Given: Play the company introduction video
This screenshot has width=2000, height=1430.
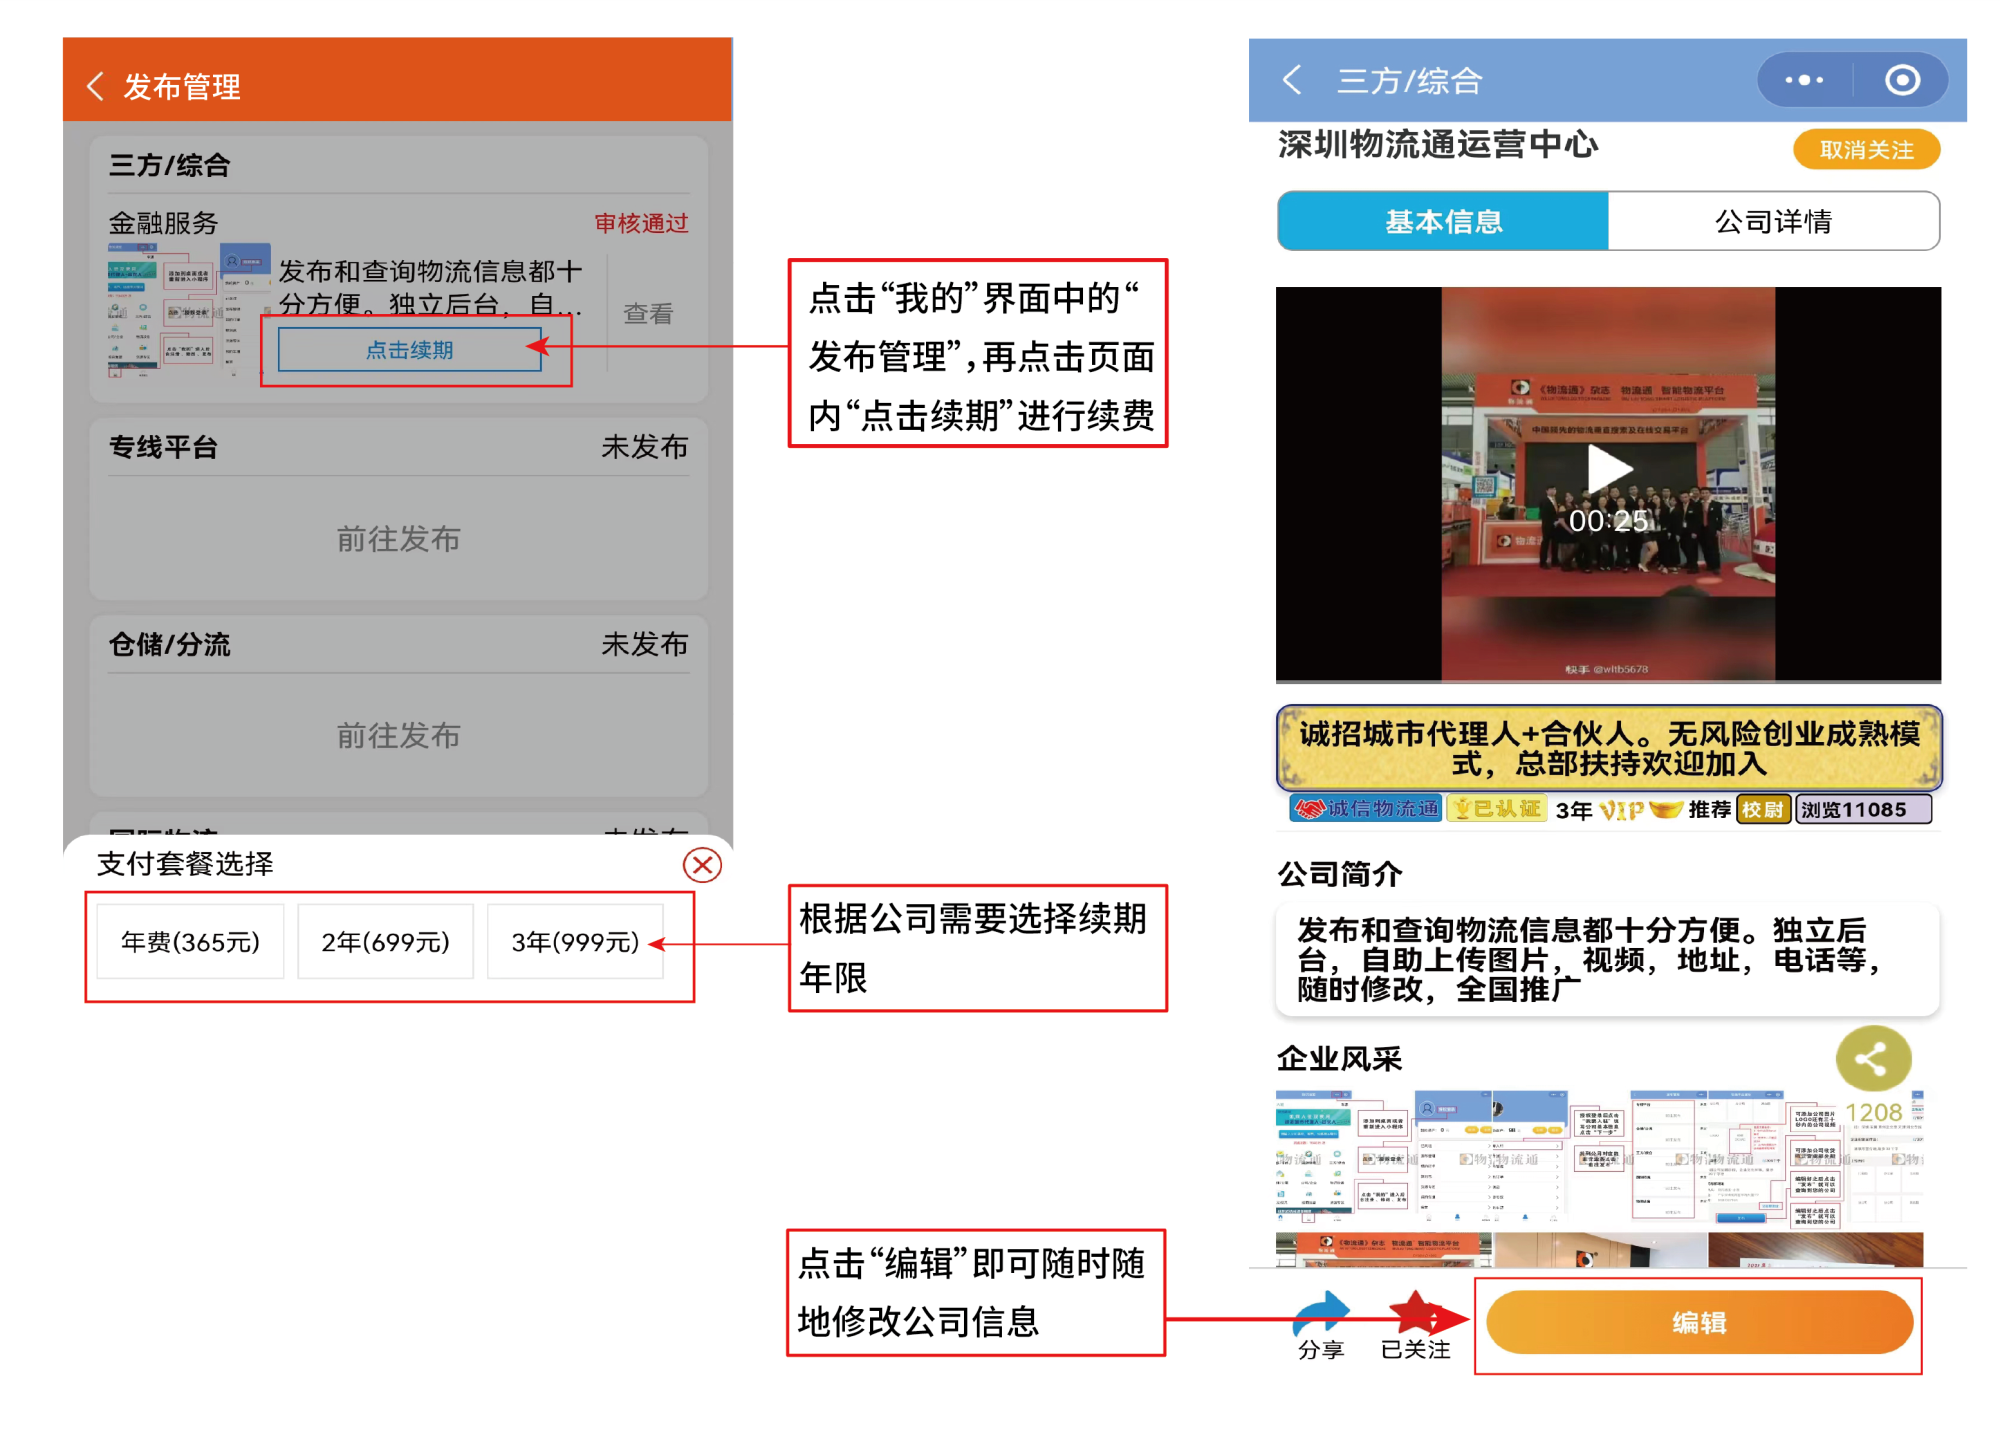Looking at the screenshot, I should pyautogui.click(x=1610, y=468).
